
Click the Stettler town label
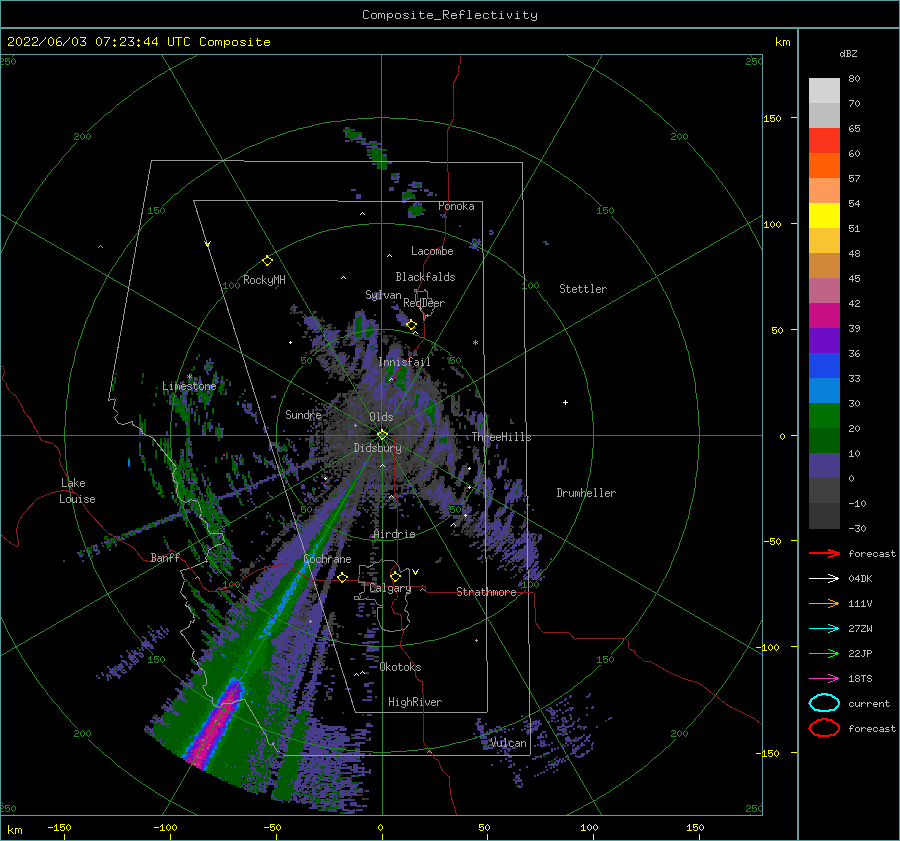(583, 289)
